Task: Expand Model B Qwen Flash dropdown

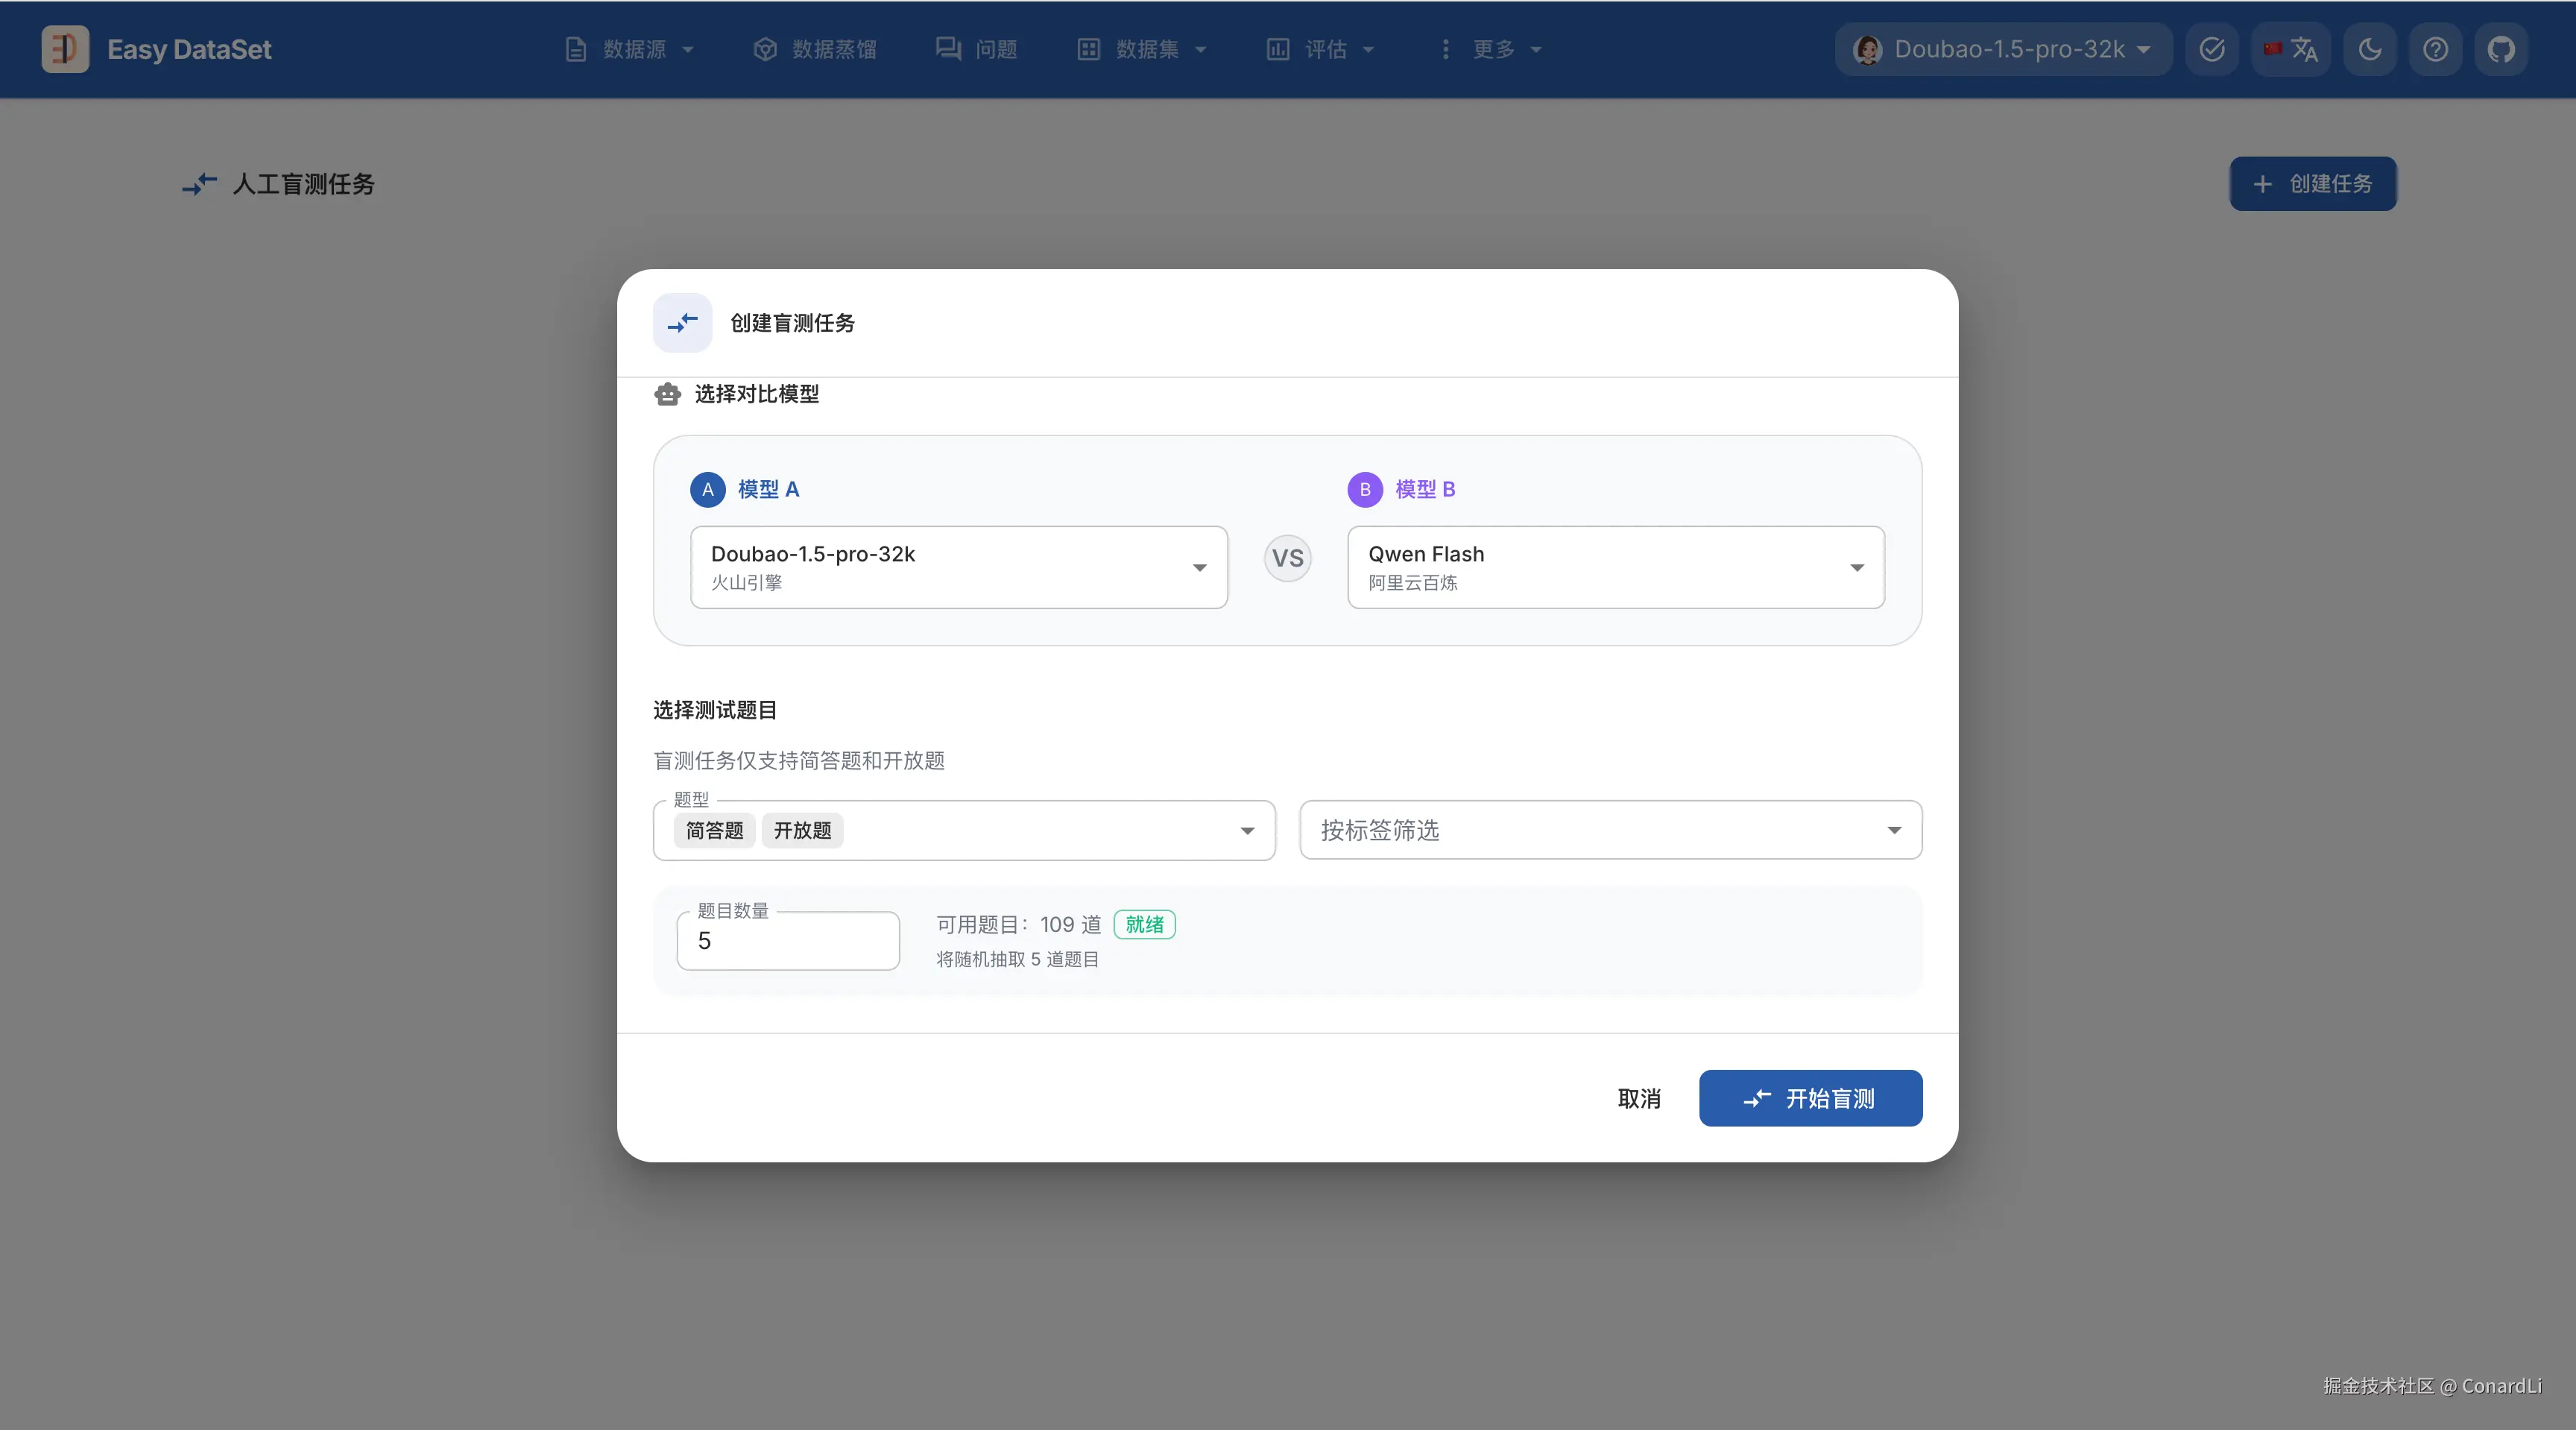Action: [1615, 567]
